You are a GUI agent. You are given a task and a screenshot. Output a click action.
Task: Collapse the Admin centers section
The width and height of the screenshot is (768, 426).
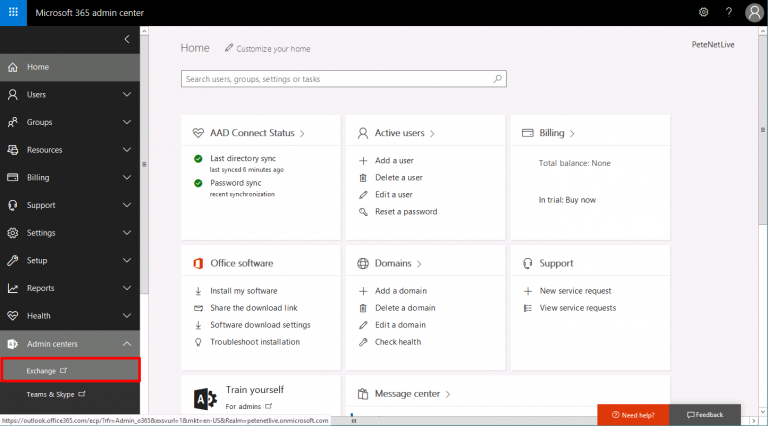point(127,344)
